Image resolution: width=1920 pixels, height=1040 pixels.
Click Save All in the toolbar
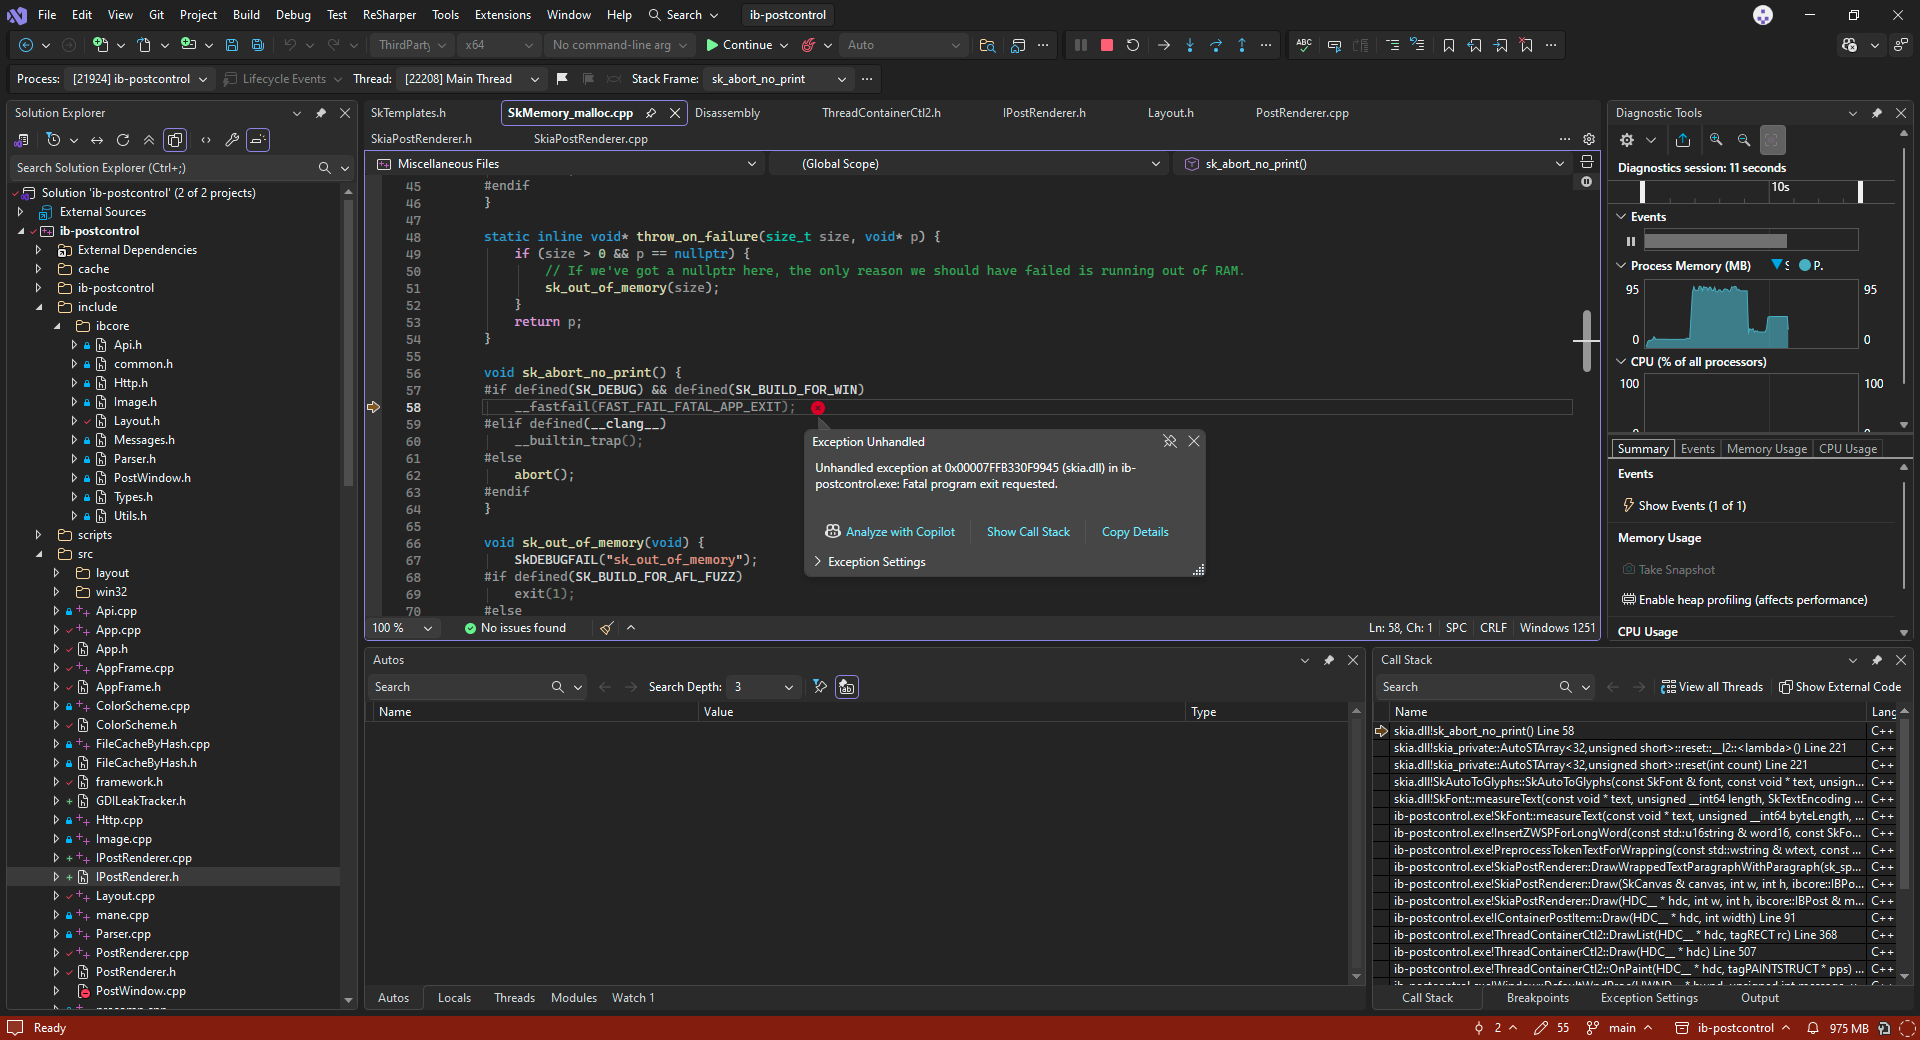pyautogui.click(x=258, y=45)
